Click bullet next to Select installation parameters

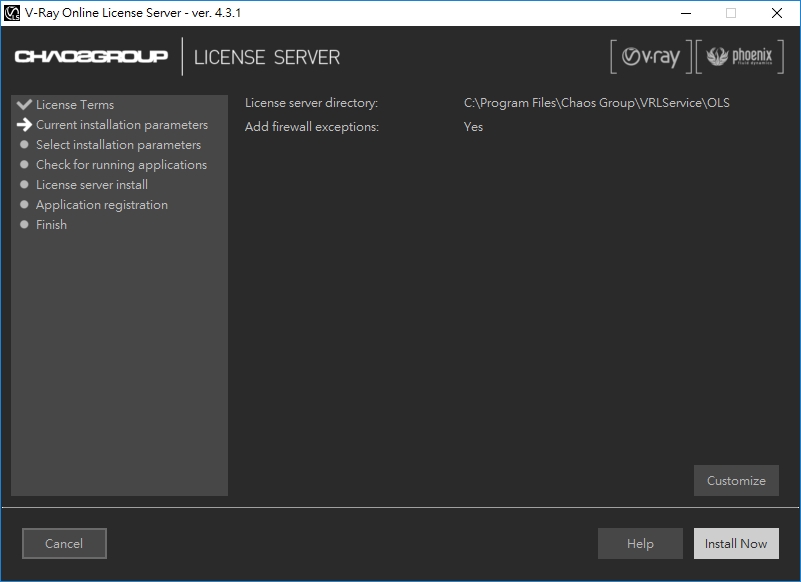[24, 145]
